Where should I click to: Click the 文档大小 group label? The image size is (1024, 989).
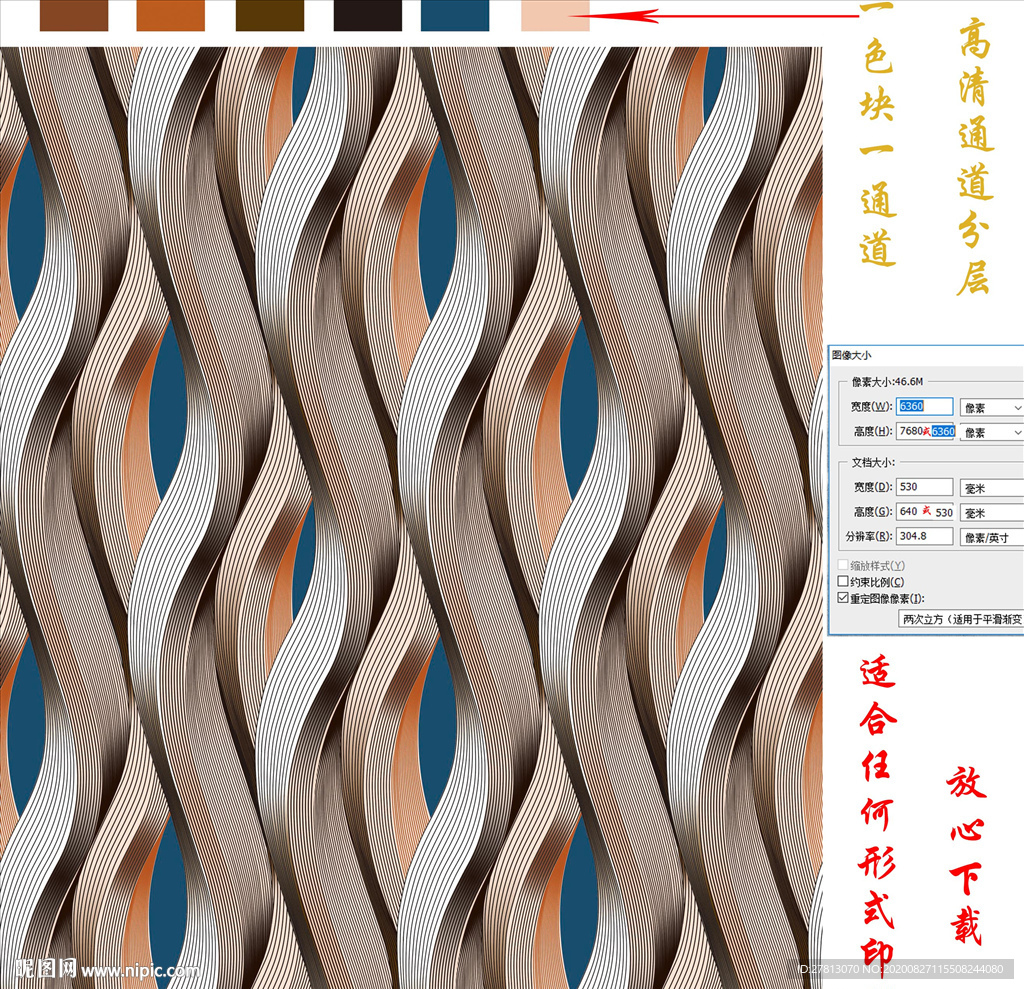(x=873, y=462)
